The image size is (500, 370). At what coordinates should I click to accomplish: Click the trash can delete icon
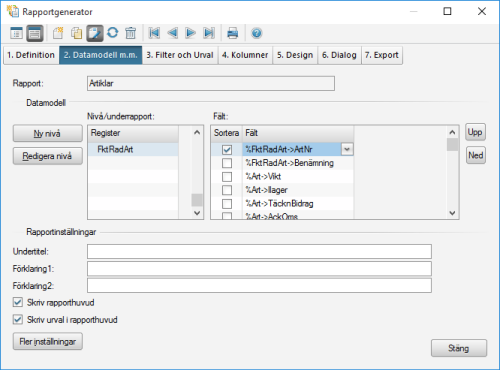tap(130, 33)
